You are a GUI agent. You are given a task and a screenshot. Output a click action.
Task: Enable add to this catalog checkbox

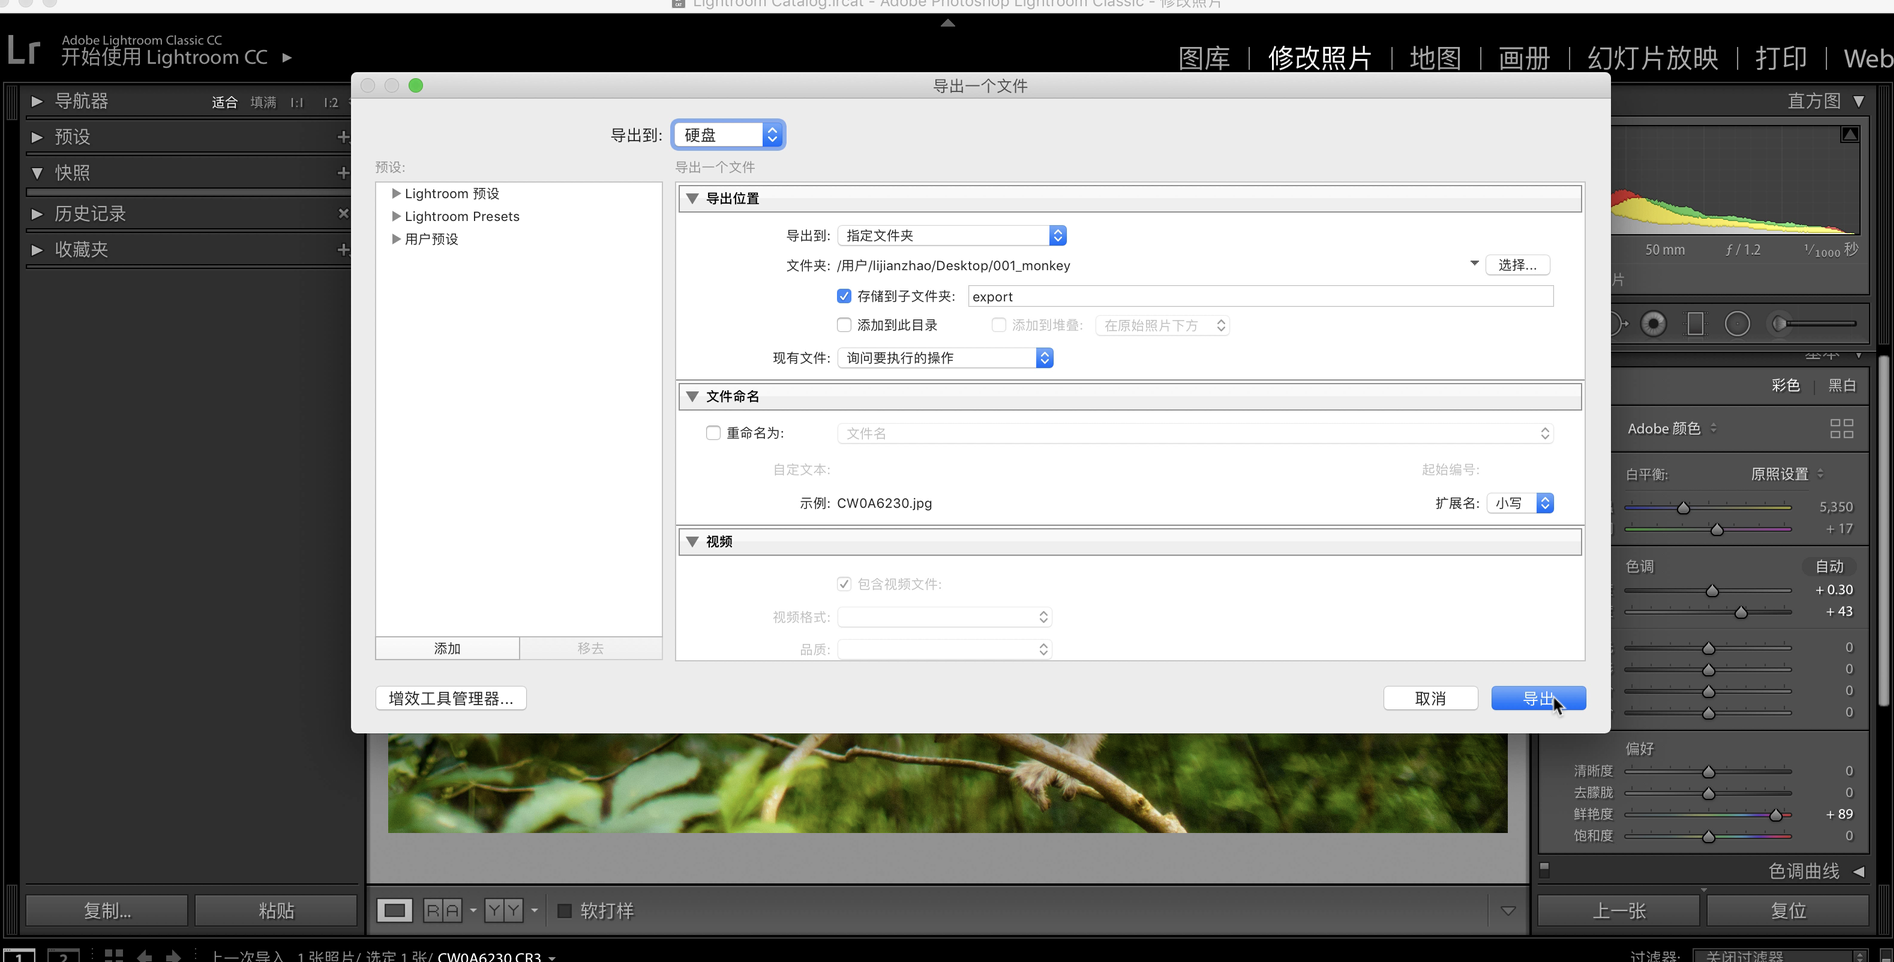844,325
